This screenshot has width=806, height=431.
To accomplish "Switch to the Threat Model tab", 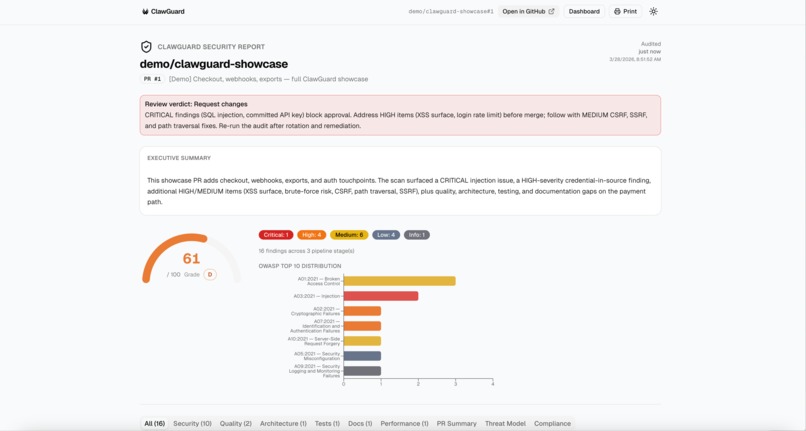I will (x=505, y=424).
